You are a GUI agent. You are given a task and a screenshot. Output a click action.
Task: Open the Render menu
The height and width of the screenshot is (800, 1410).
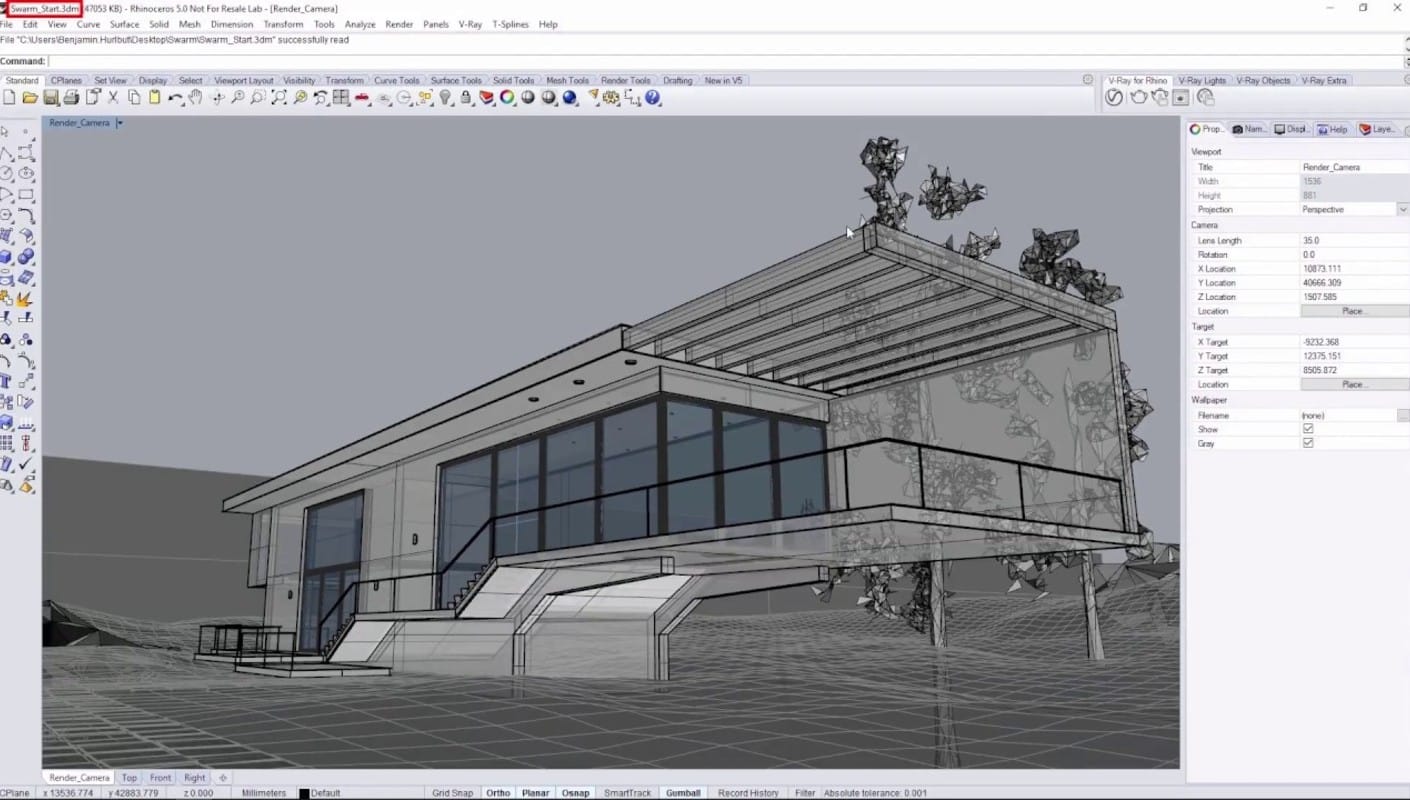coord(399,24)
